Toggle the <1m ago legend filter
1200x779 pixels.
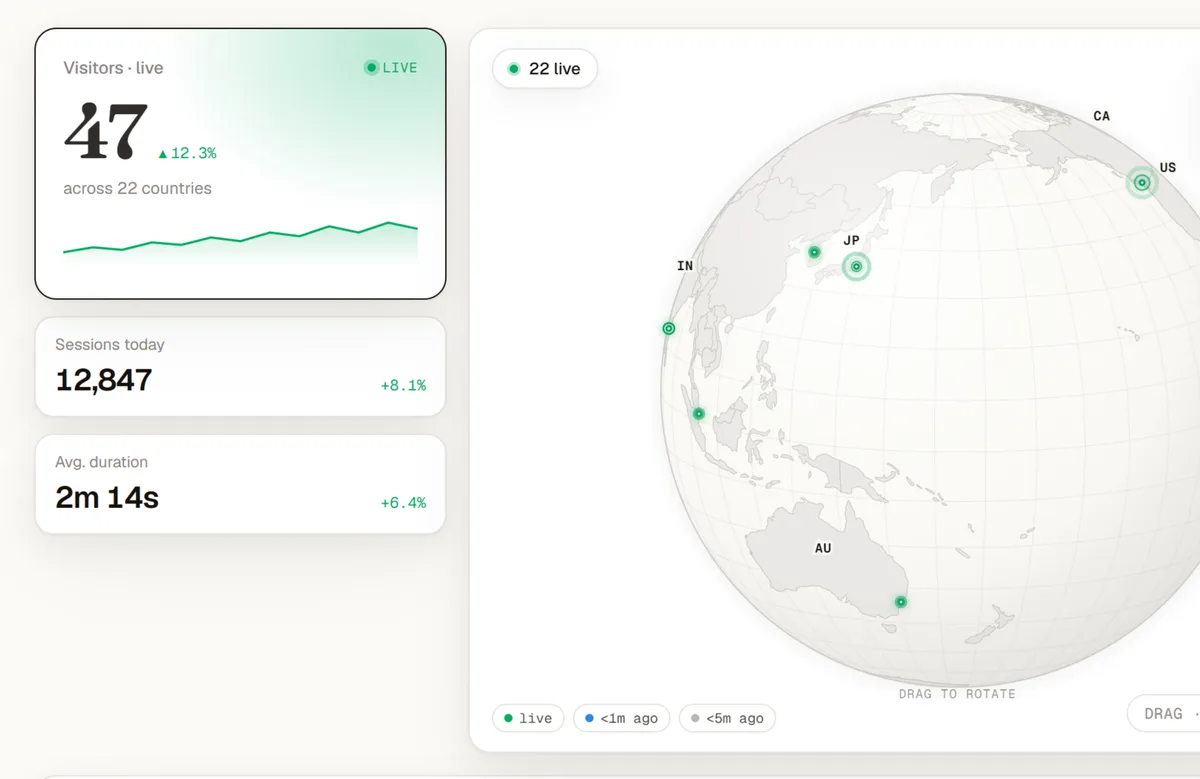click(621, 718)
